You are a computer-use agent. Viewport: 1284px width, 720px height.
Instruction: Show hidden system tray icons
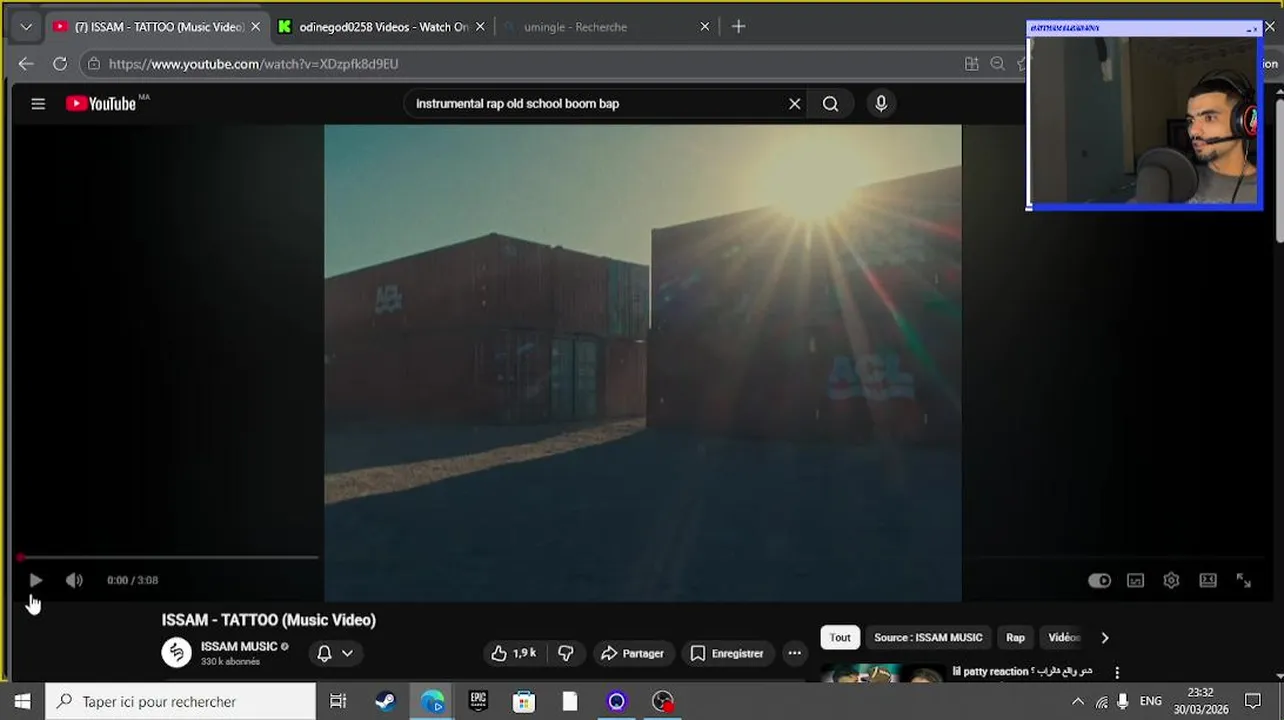pos(1078,702)
